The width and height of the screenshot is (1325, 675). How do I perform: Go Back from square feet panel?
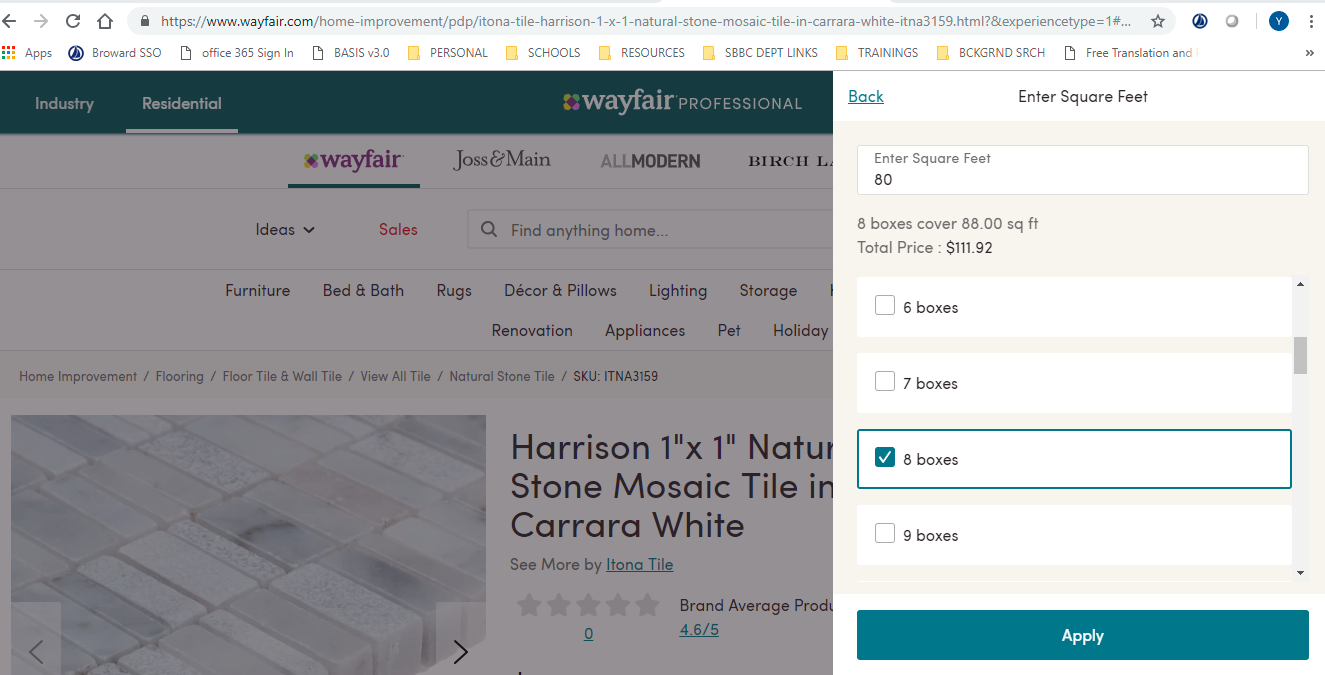[865, 96]
